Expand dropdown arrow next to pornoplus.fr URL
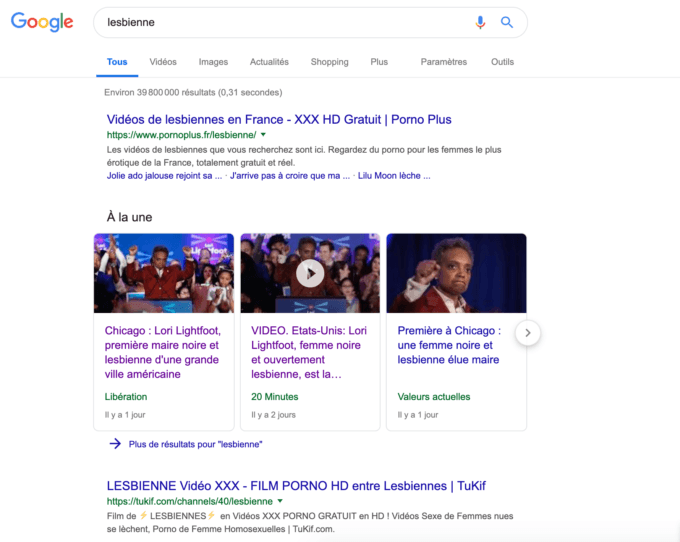The width and height of the screenshot is (680, 542). (263, 135)
